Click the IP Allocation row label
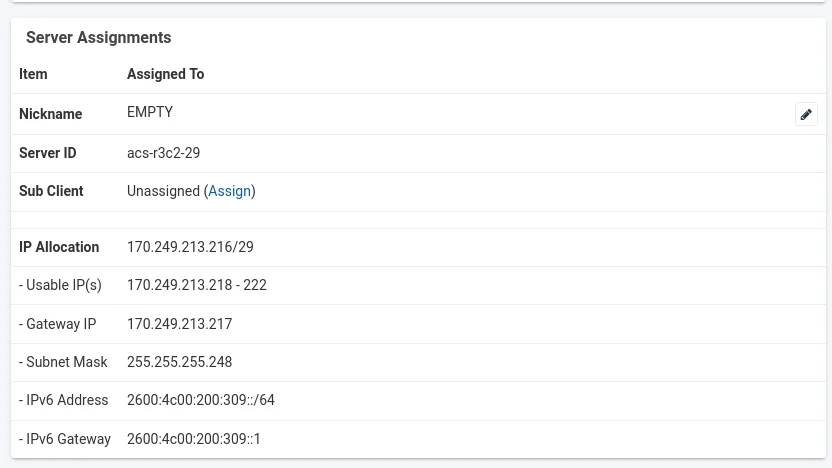The height and width of the screenshot is (468, 832). [59, 247]
